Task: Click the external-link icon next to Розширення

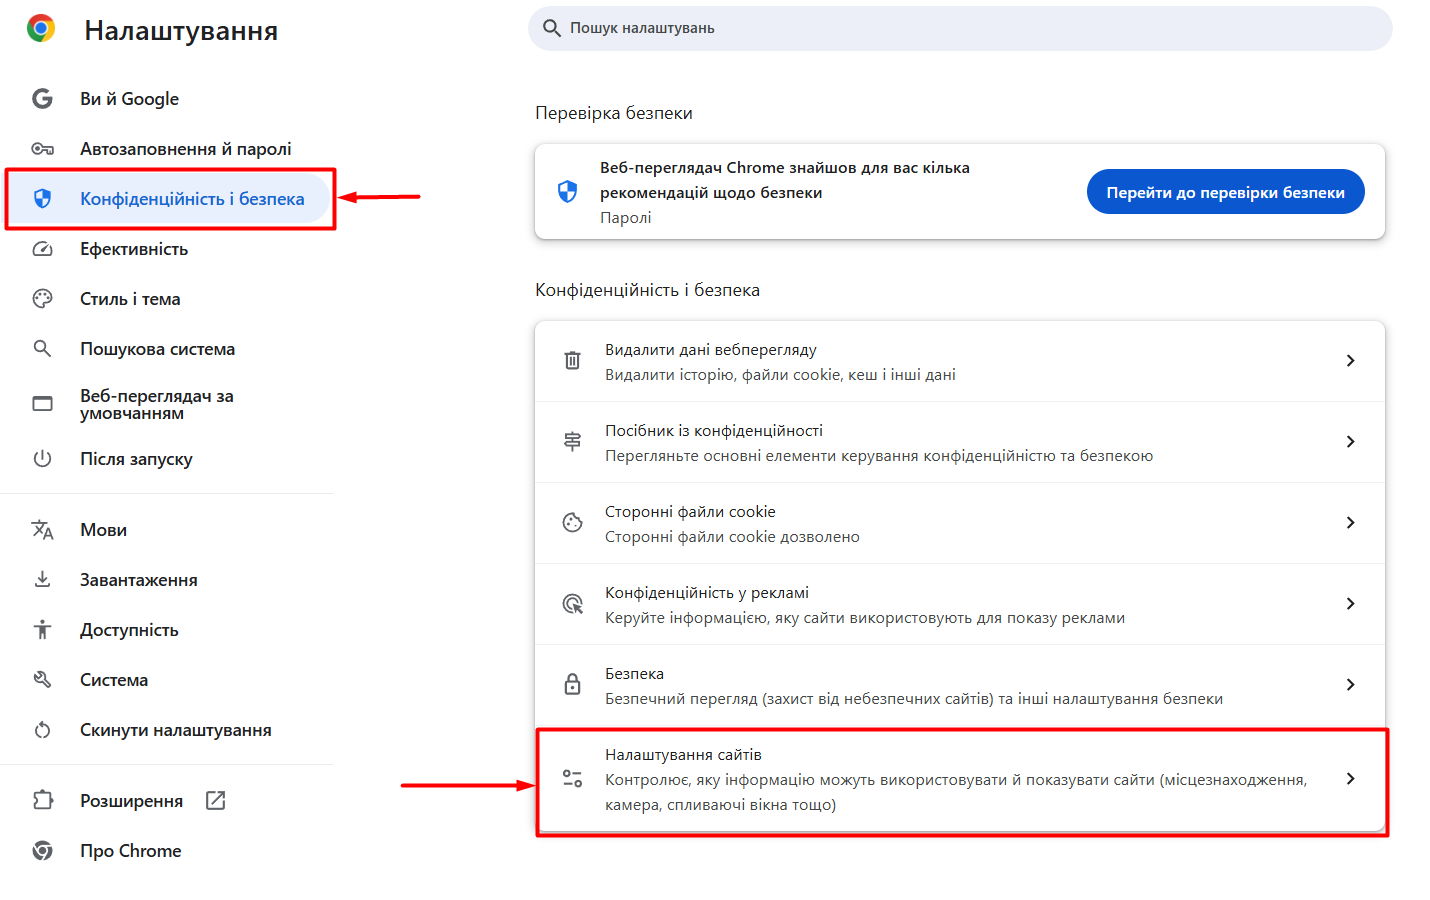Action: point(215,800)
